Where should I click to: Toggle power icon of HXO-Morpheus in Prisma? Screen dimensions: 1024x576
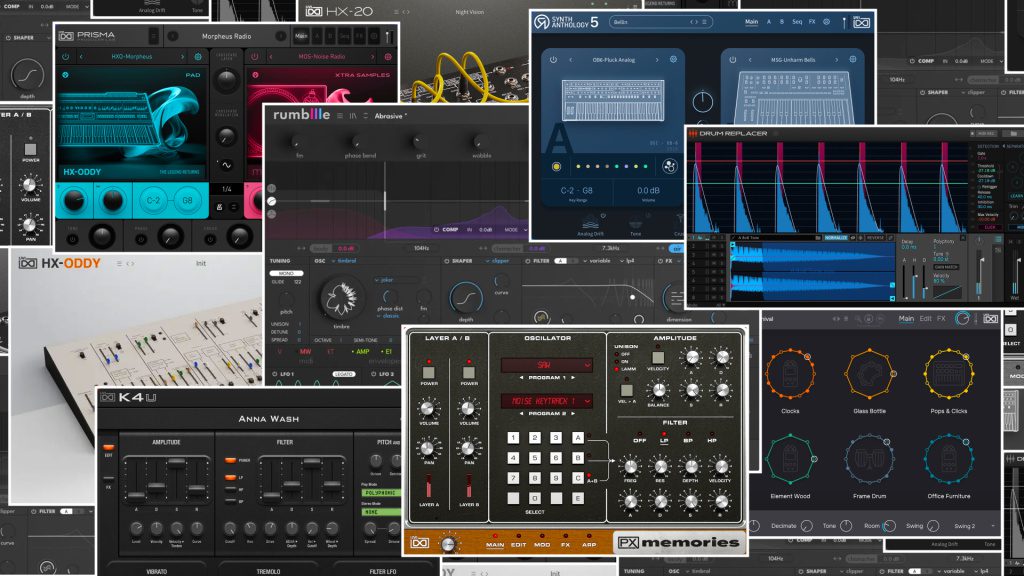click(x=65, y=57)
